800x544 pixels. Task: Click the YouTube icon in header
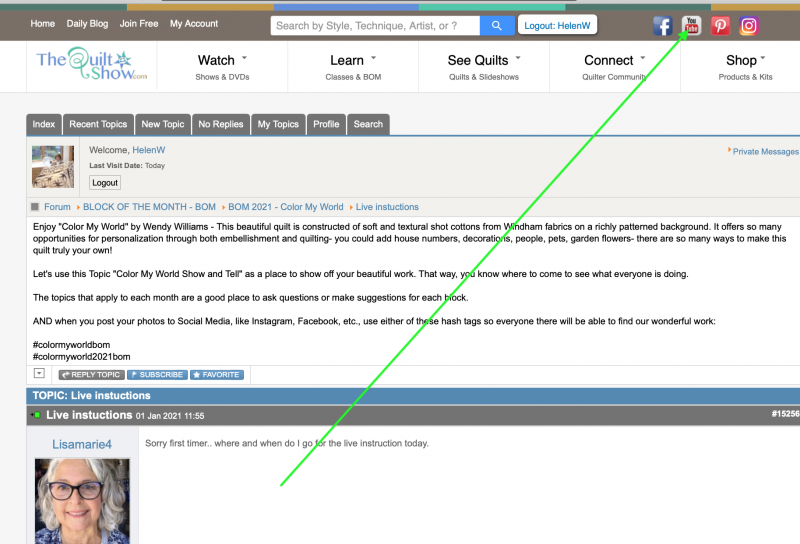[x=692, y=26]
